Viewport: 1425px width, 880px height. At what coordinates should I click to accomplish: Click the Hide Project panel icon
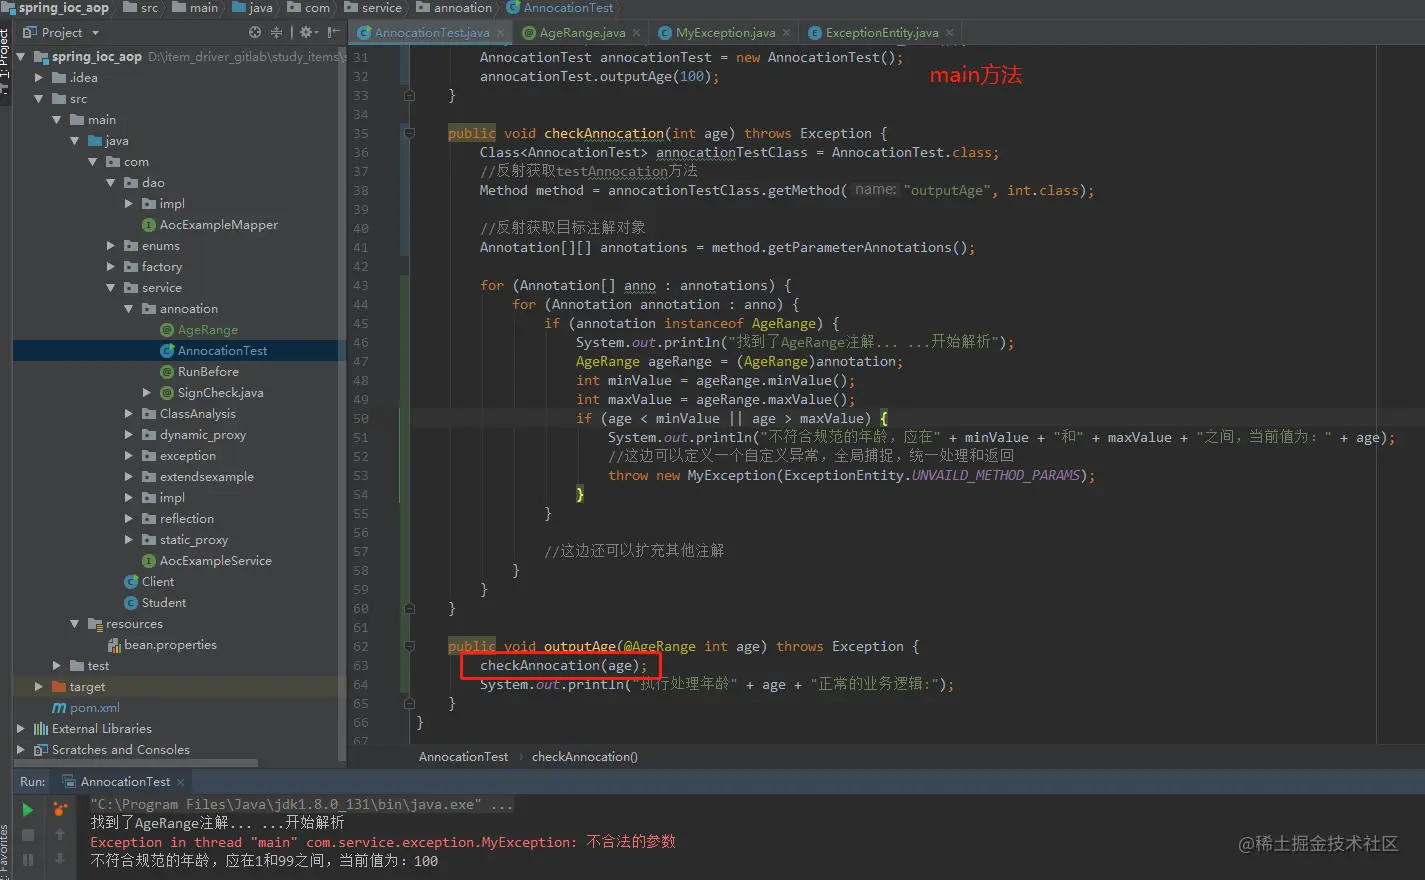click(333, 32)
